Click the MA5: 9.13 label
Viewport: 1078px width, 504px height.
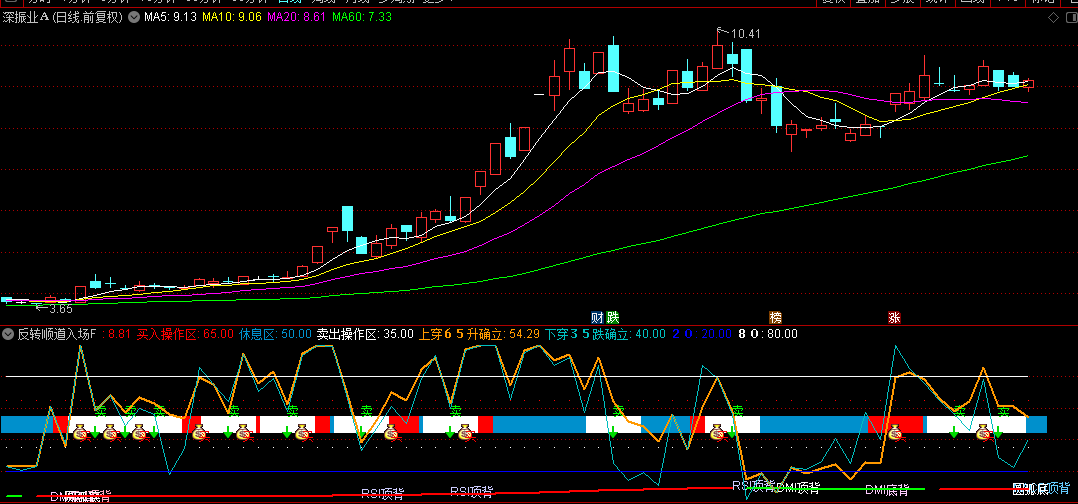tap(170, 18)
